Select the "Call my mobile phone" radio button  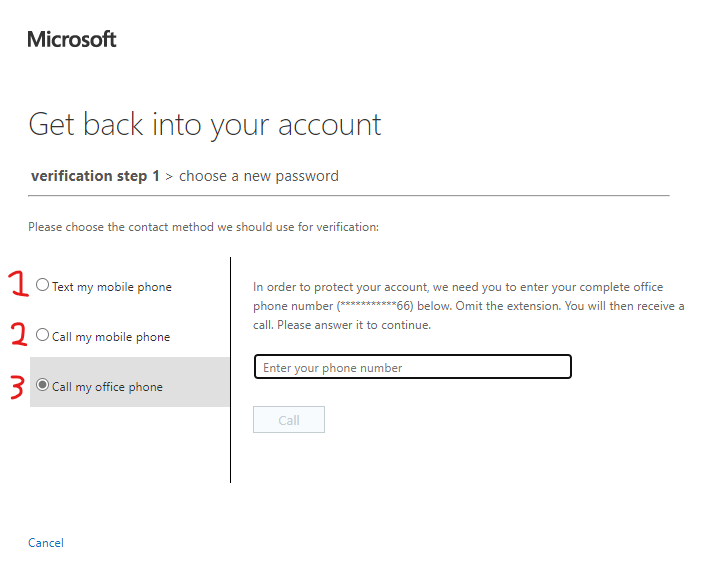click(42, 335)
